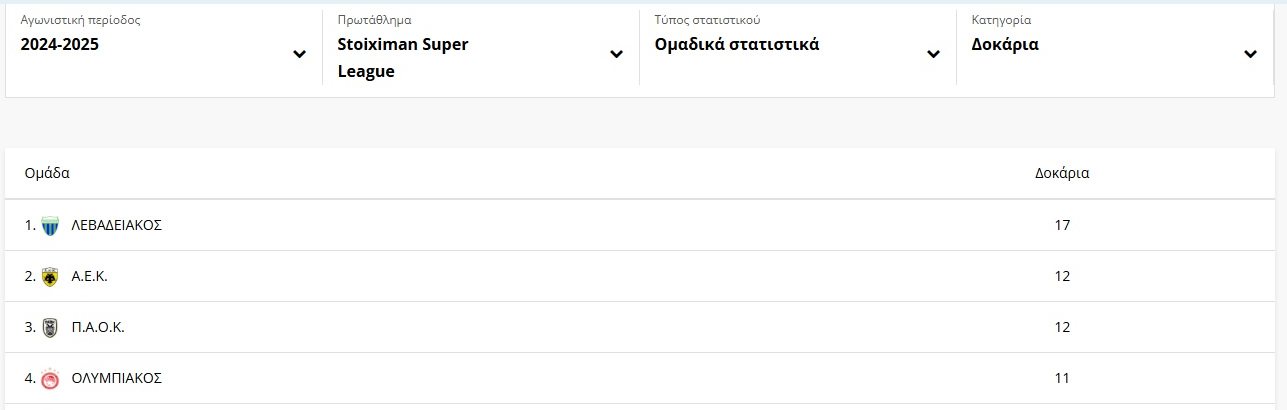The height and width of the screenshot is (410, 1287).
Task: Click the Stoiximan Super League selection
Action: (403, 58)
